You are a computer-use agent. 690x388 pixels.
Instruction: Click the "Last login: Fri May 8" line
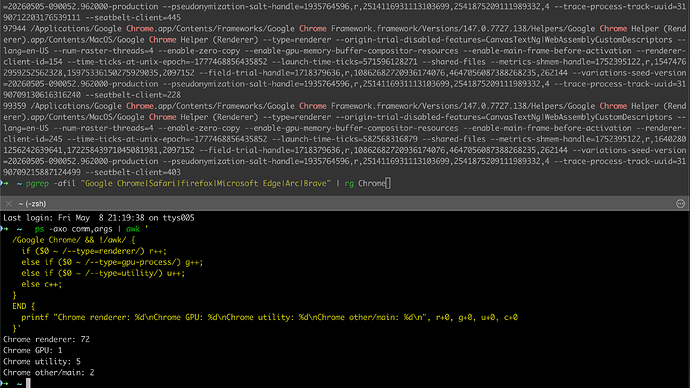(x=99, y=218)
